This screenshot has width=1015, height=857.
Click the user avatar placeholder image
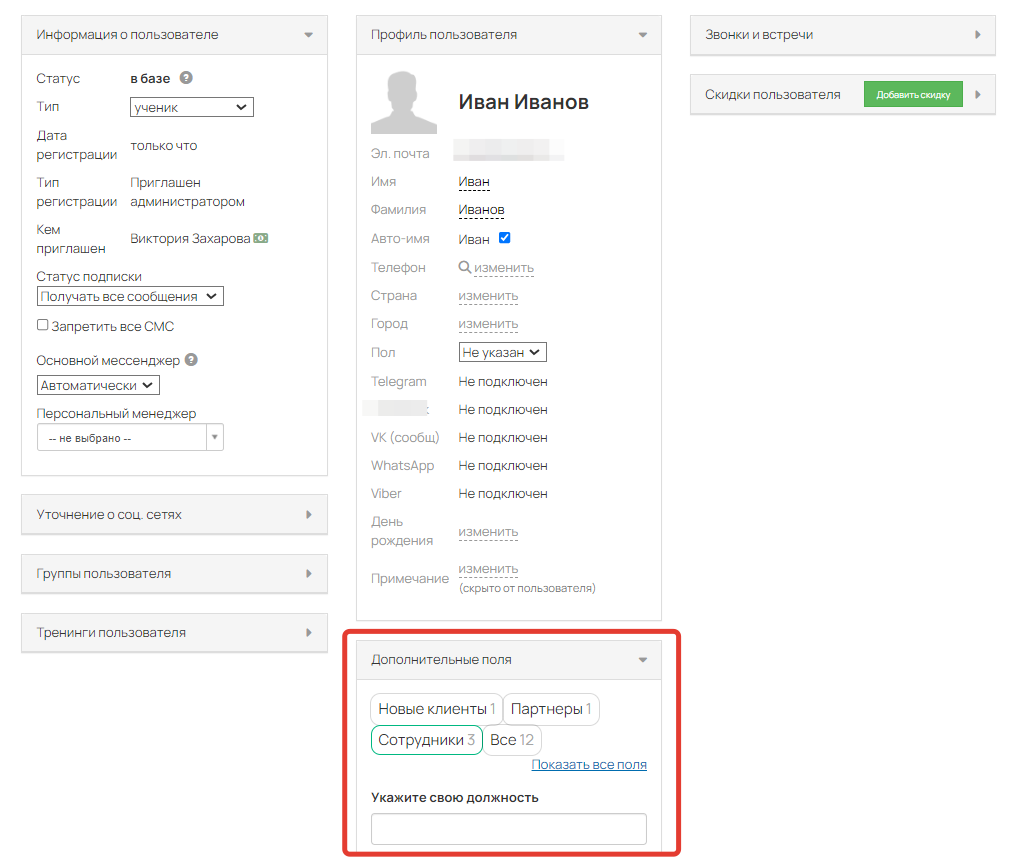(x=404, y=102)
